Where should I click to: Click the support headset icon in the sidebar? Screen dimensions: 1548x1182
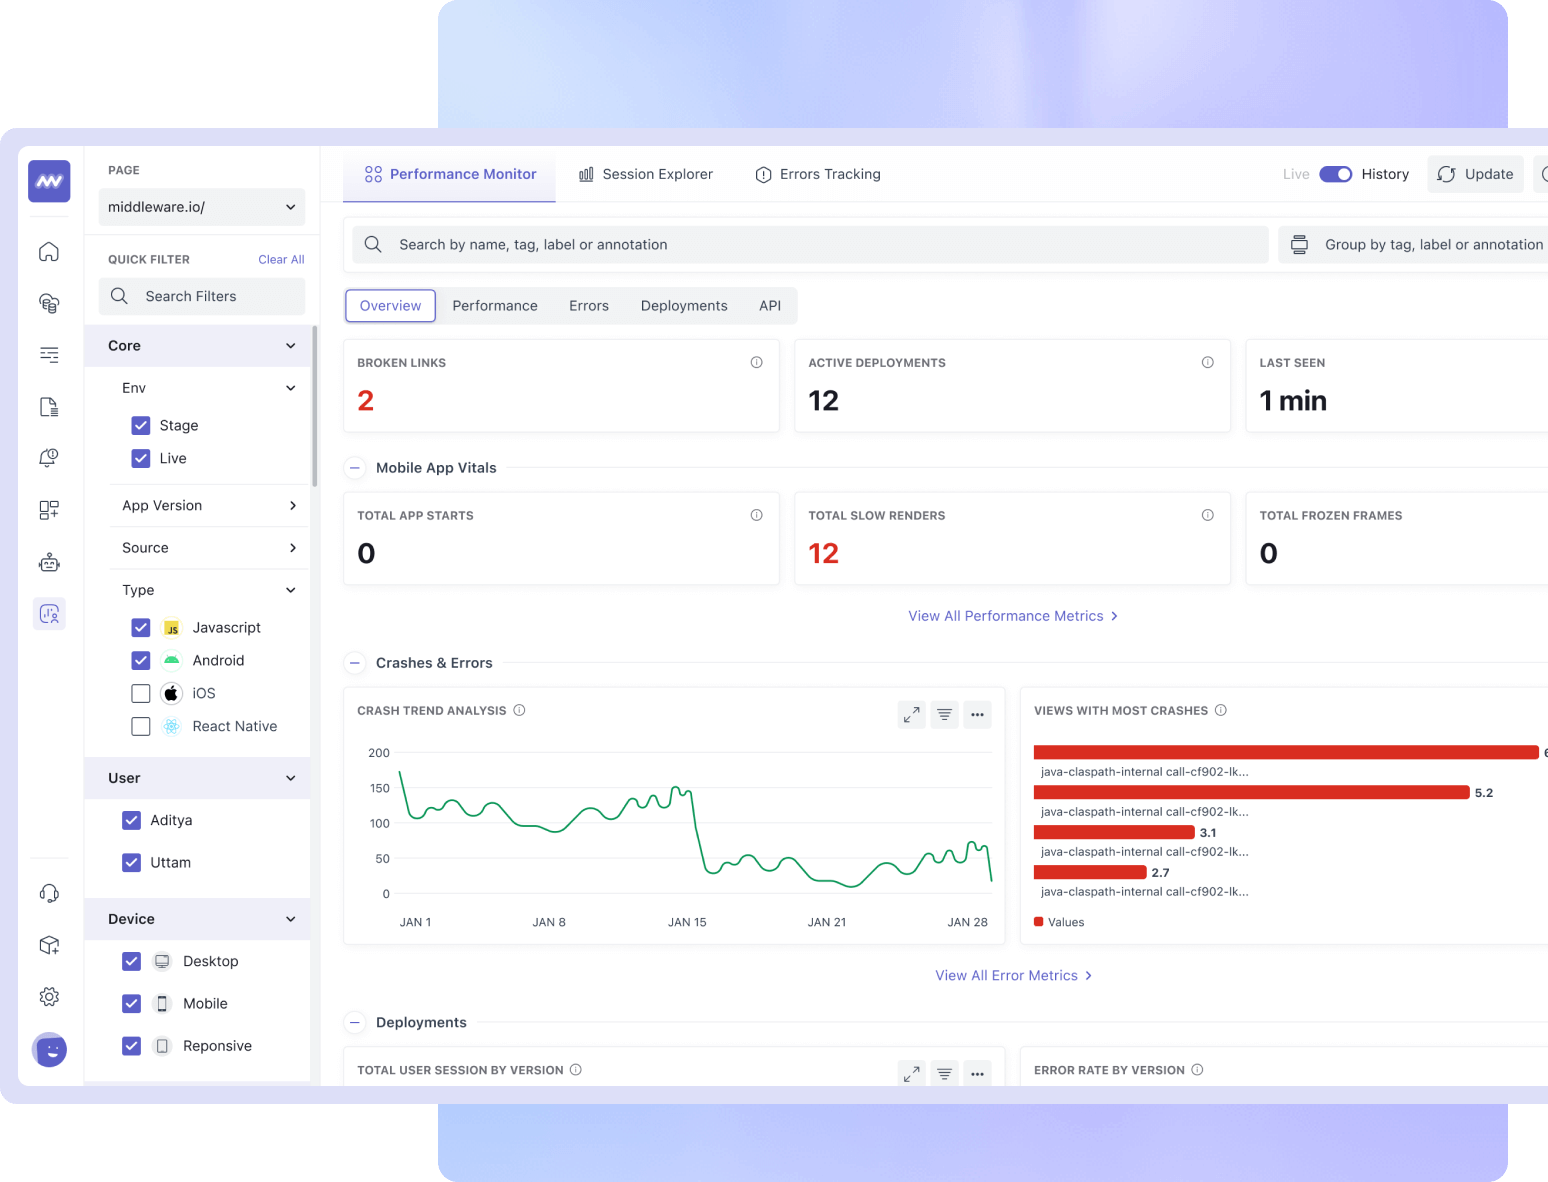[48, 892]
